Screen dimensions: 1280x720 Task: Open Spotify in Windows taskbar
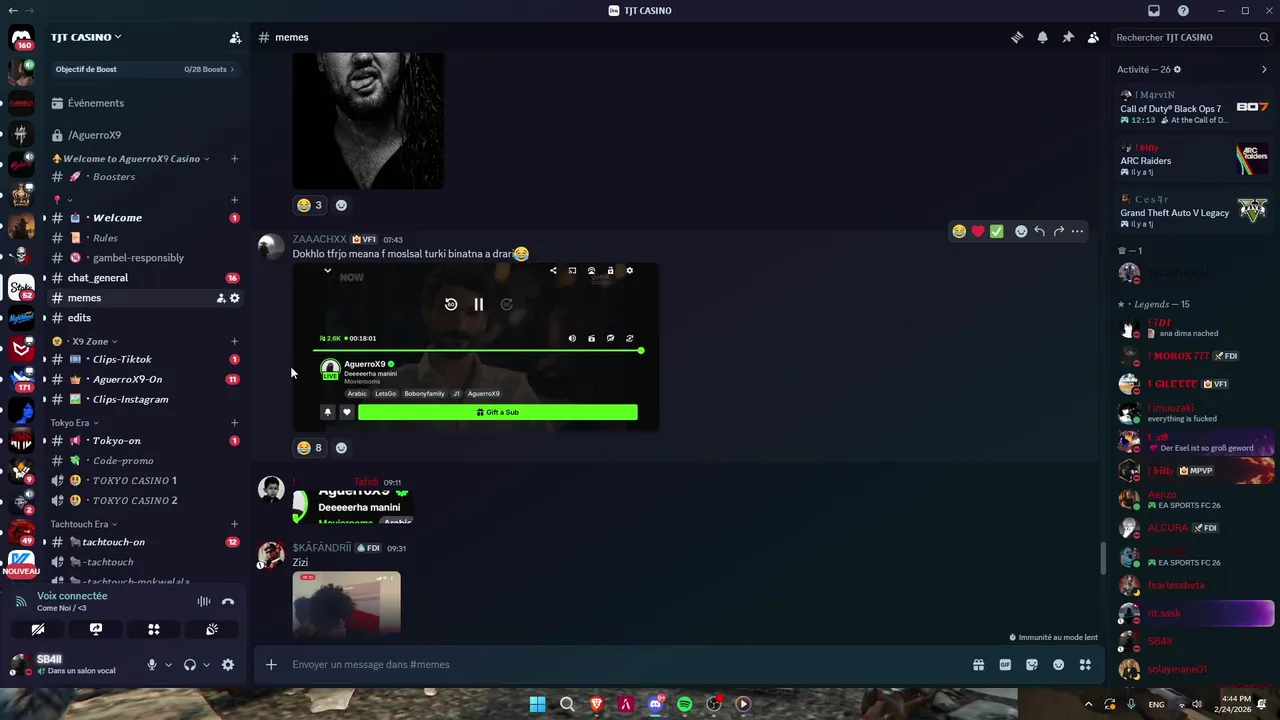[x=684, y=704]
